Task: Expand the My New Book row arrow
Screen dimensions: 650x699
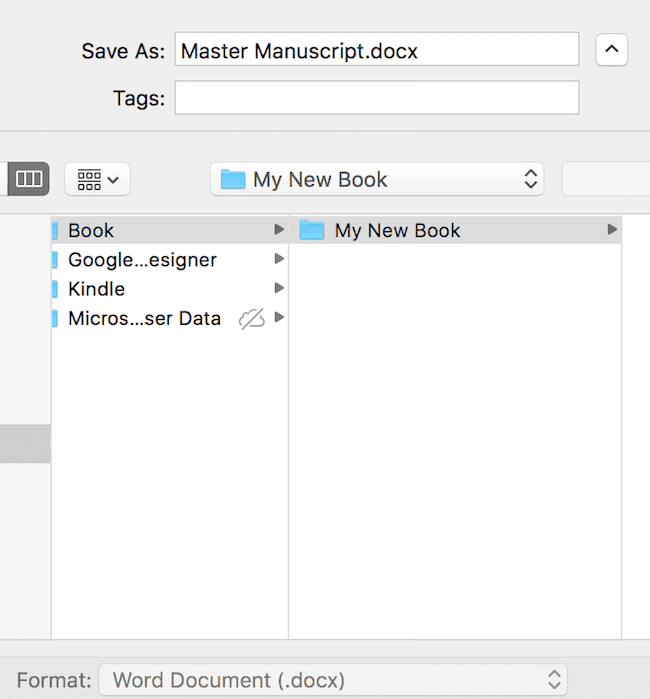Action: pyautogui.click(x=612, y=230)
